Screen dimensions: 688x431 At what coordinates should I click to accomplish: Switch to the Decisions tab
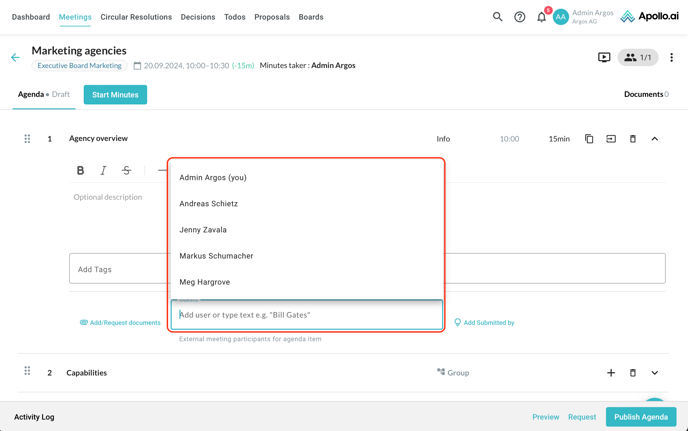tap(198, 17)
